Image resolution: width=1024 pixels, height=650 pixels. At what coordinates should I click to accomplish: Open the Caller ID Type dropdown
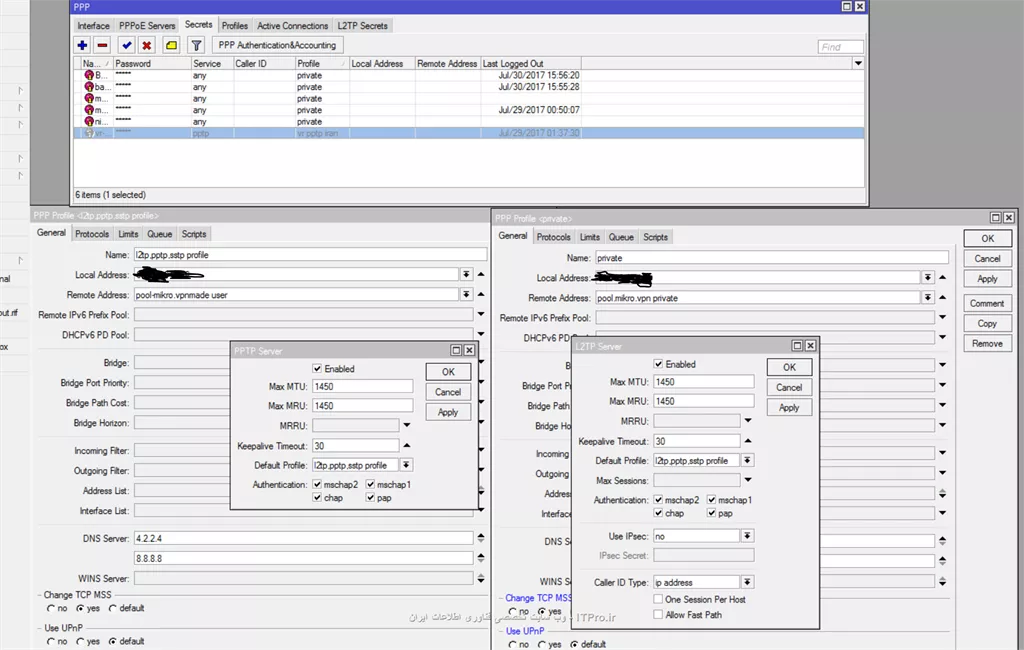pyautogui.click(x=747, y=582)
